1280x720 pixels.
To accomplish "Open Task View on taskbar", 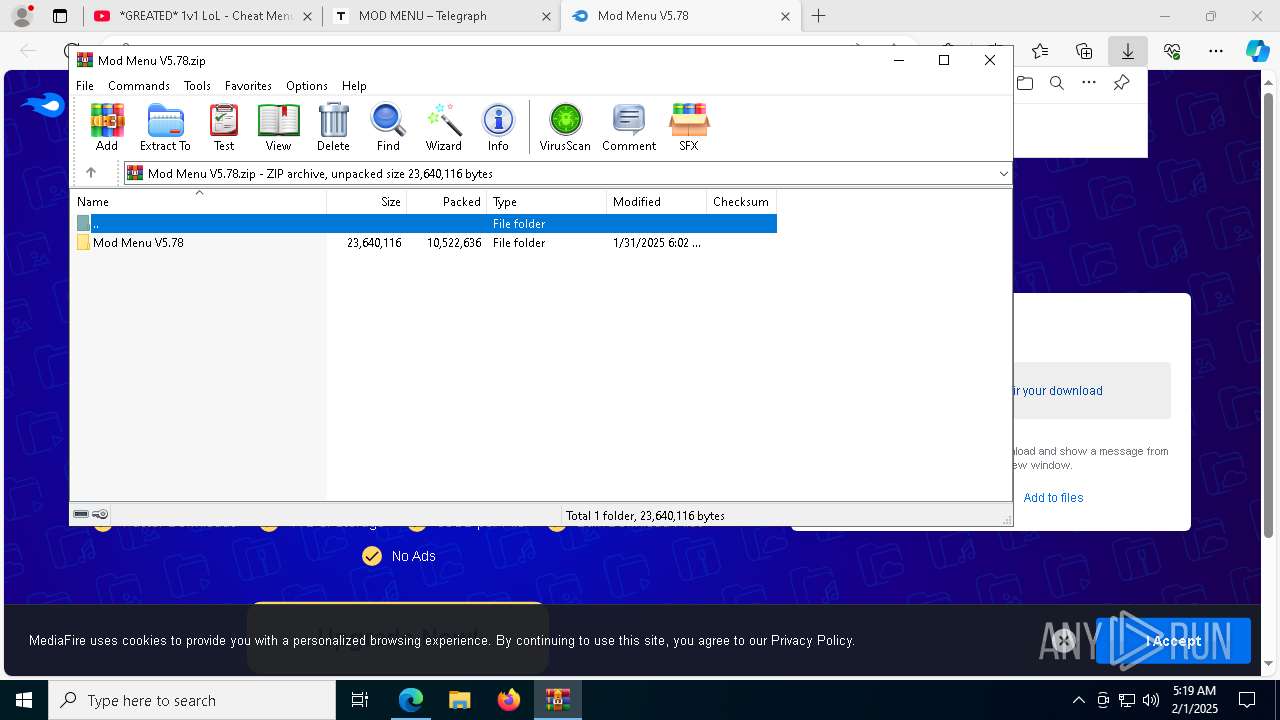I will coord(360,700).
